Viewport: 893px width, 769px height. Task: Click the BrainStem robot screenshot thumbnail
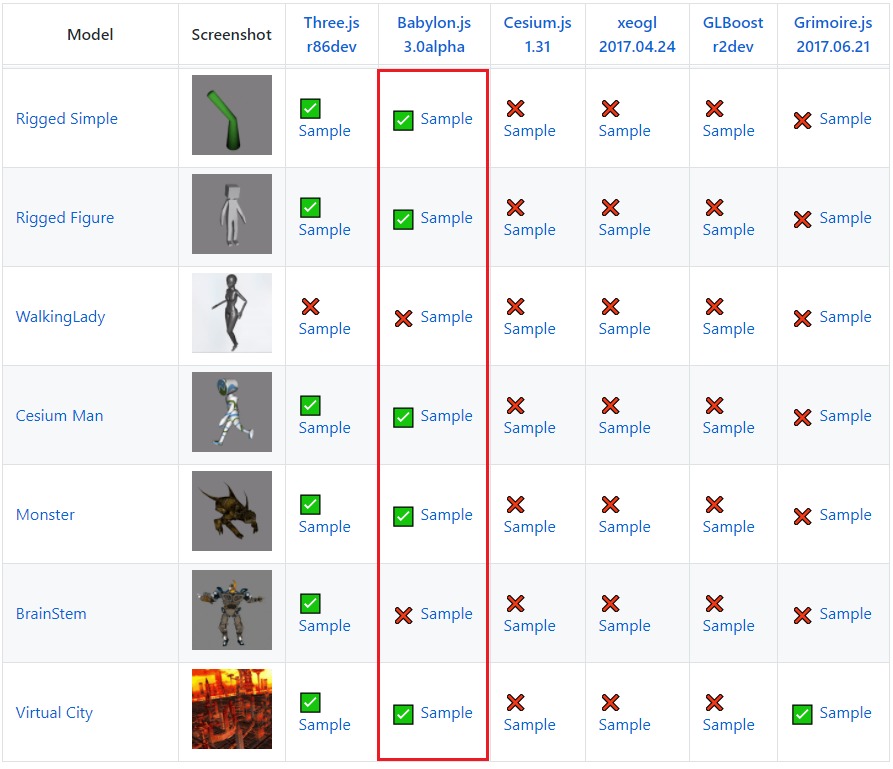tap(232, 610)
